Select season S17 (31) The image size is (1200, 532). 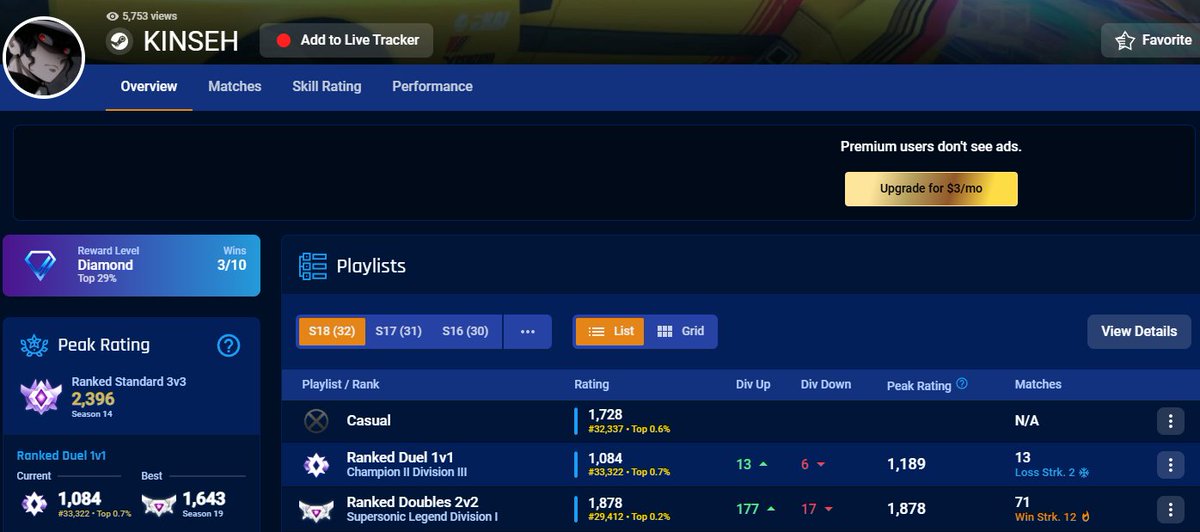pos(398,331)
